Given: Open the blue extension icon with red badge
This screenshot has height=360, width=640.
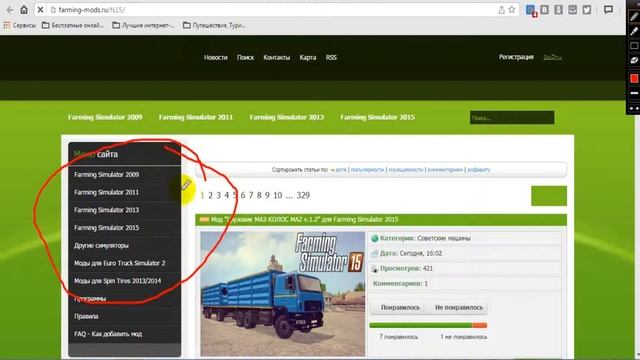Looking at the screenshot, I should 531,10.
